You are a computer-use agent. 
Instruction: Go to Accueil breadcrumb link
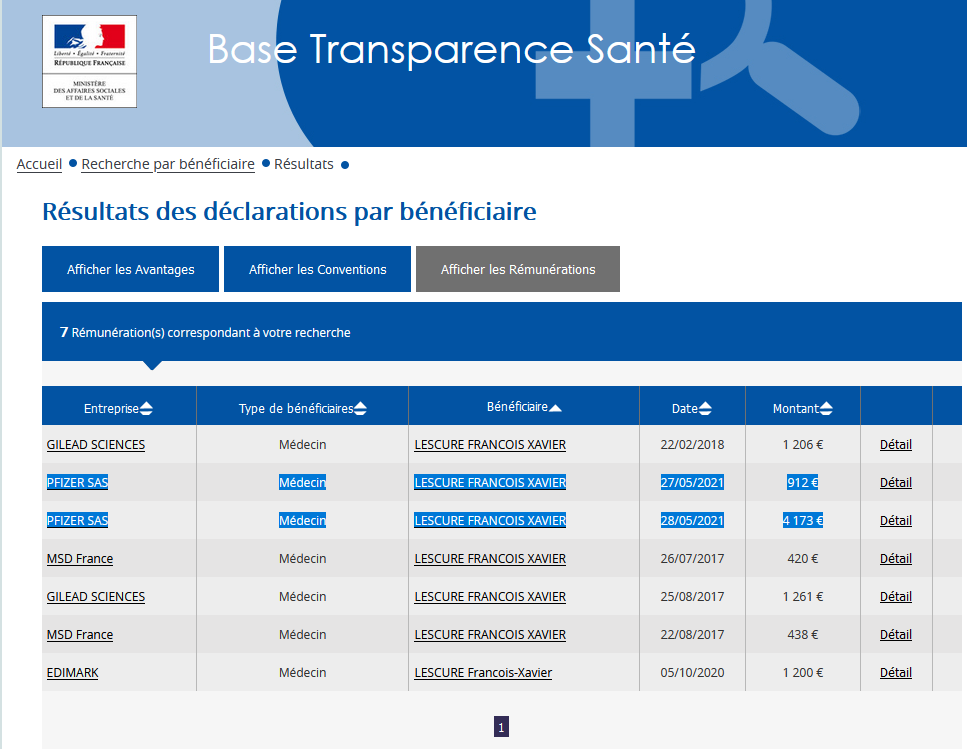39,164
